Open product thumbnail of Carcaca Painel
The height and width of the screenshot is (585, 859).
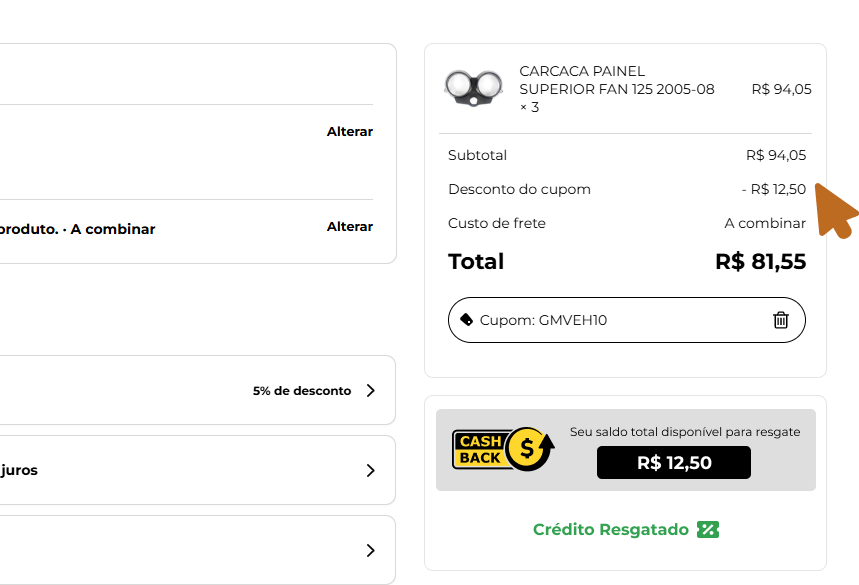(473, 88)
